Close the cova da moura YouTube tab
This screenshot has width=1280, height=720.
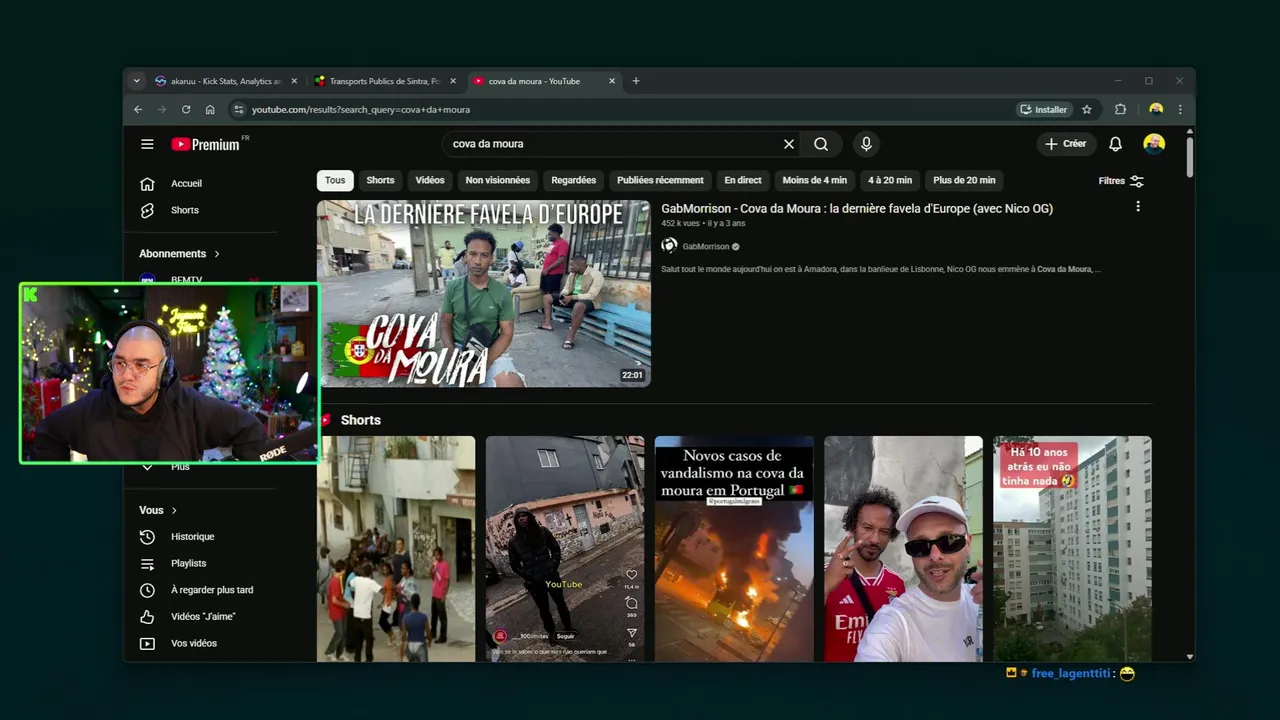(612, 81)
